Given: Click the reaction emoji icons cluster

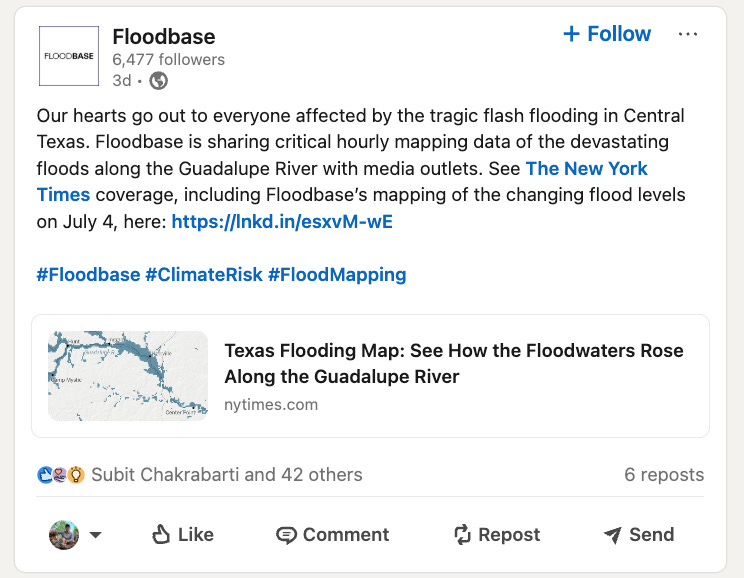Looking at the screenshot, I should click(60, 474).
